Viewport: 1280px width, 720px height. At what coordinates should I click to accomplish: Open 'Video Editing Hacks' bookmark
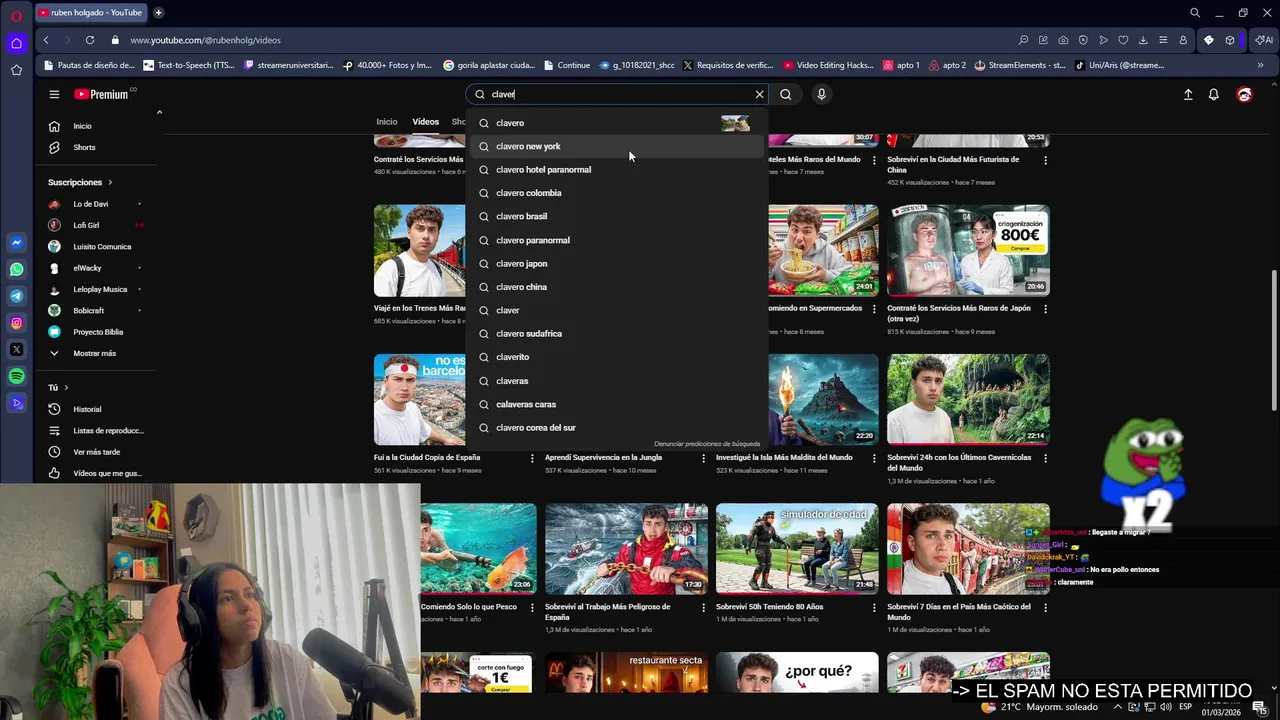coord(828,65)
